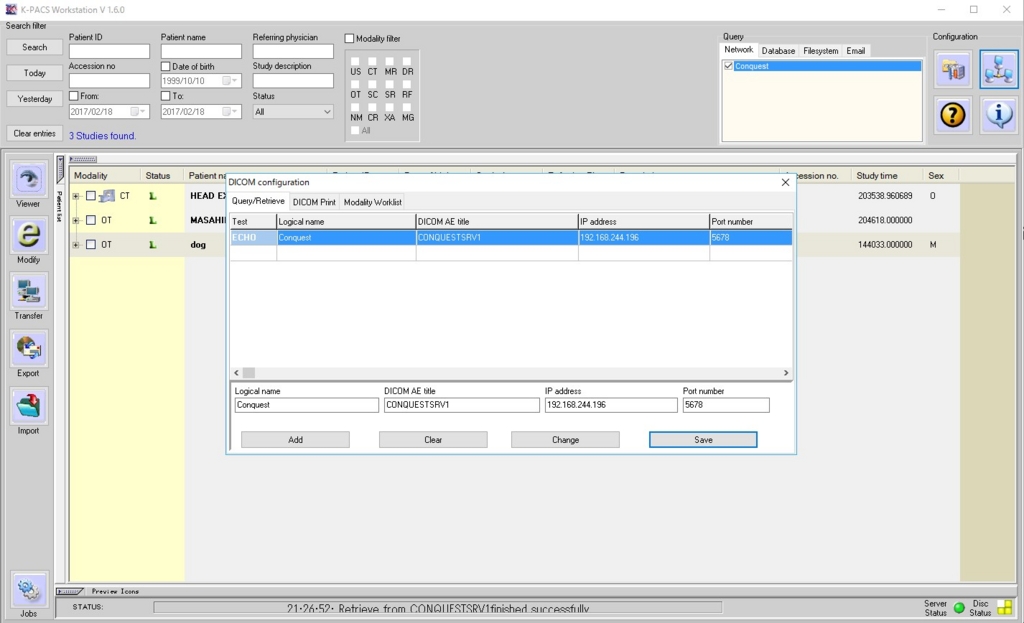Open the From date picker dropdown

pyautogui.click(x=138, y=112)
